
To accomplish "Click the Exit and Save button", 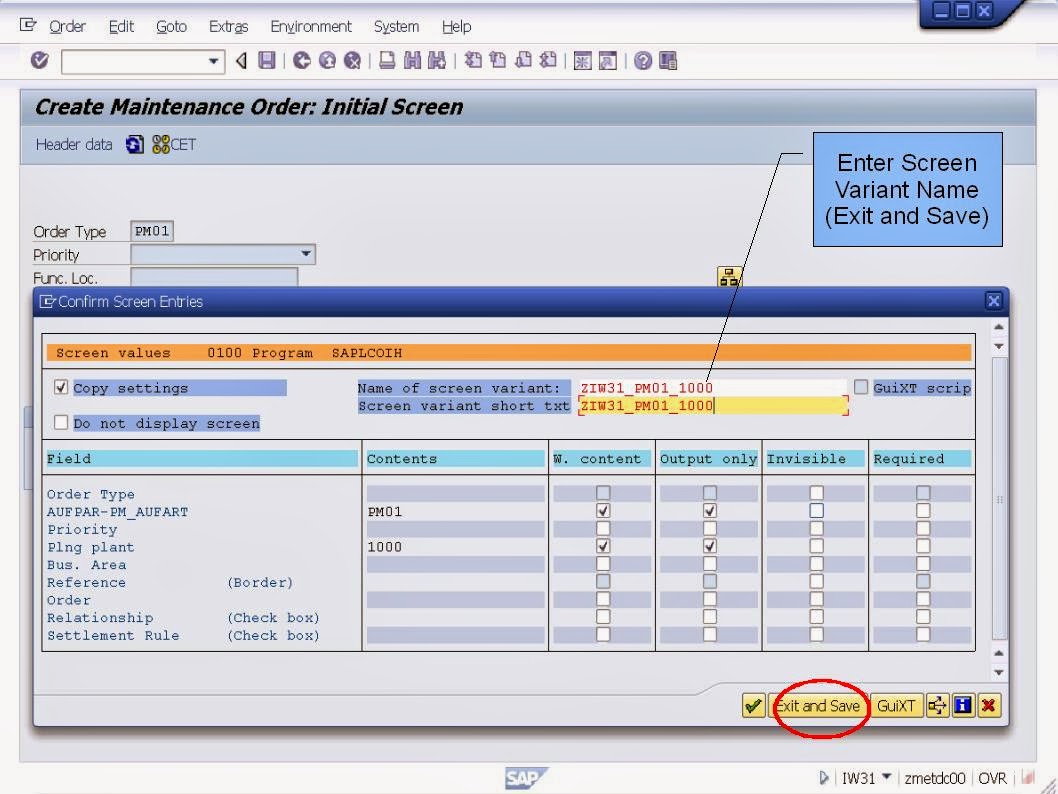I will 819,706.
